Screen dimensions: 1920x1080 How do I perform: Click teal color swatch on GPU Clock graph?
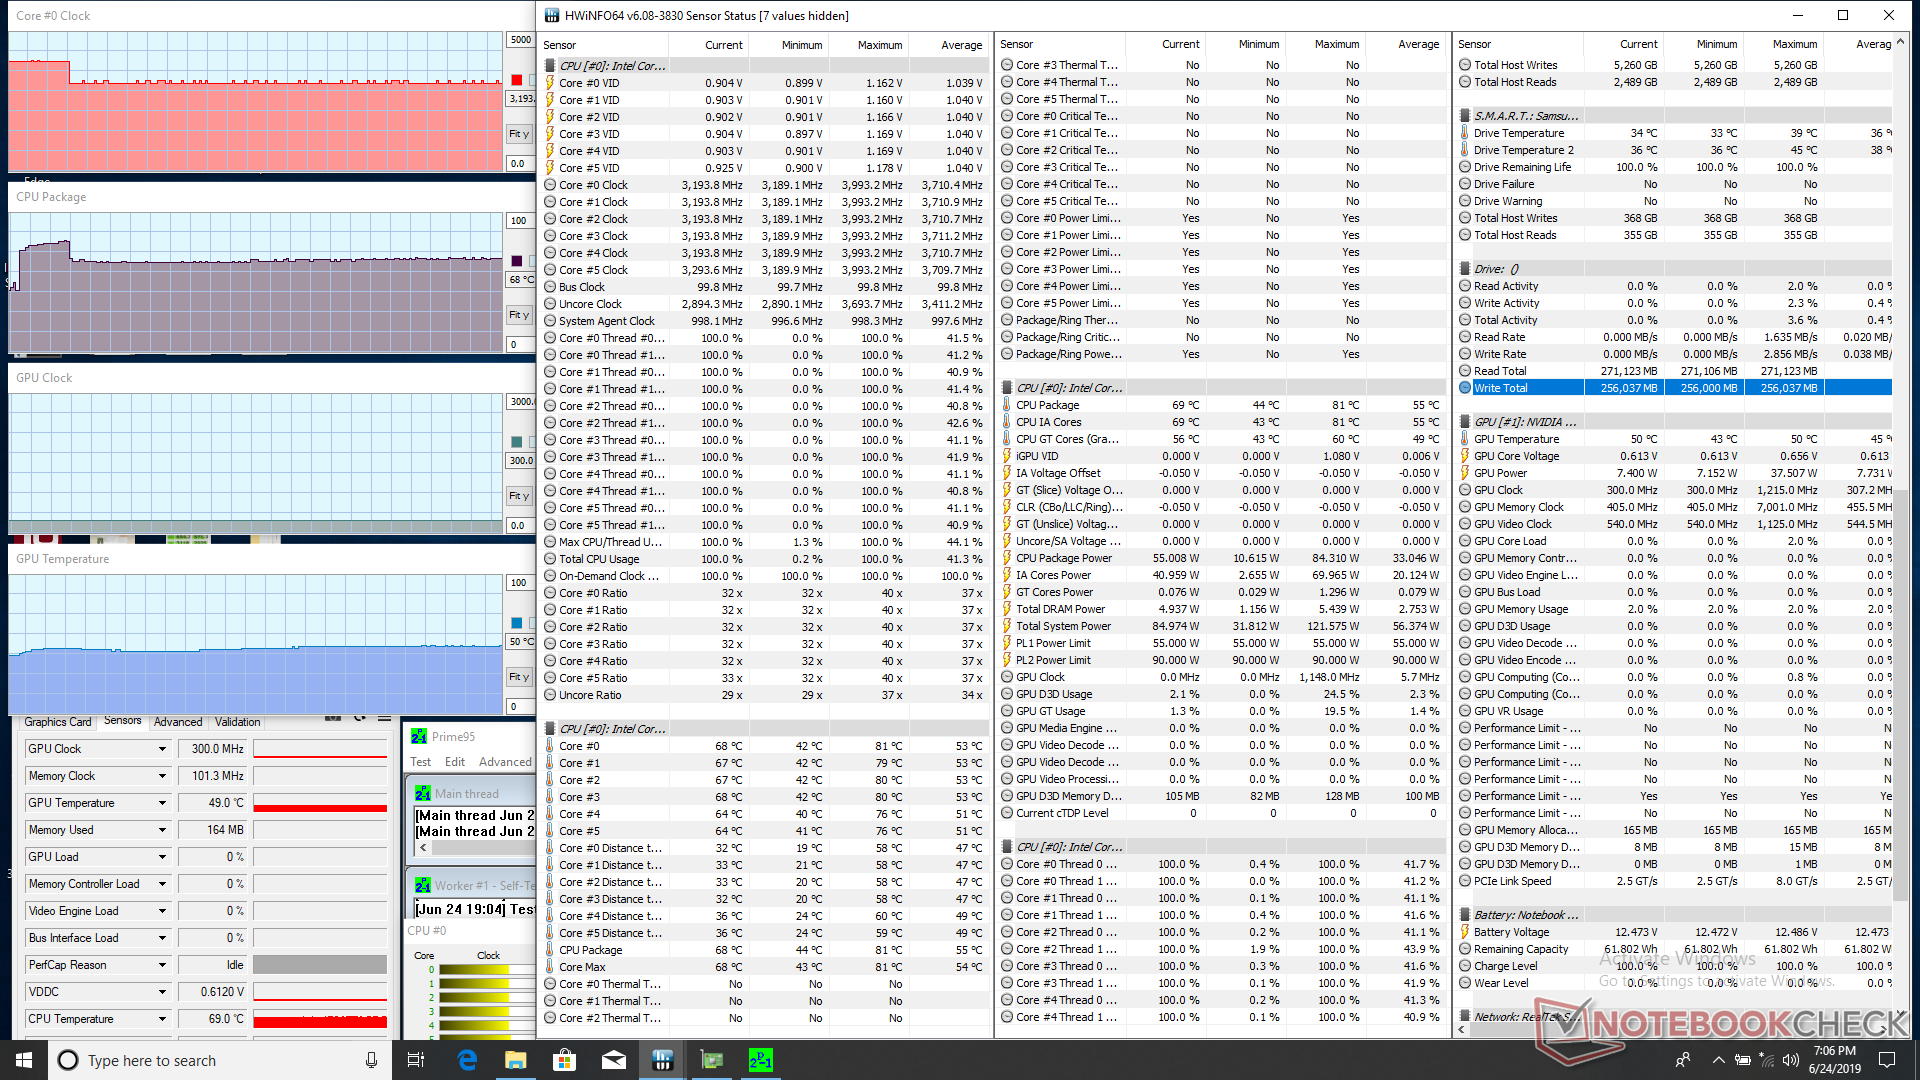tap(517, 442)
